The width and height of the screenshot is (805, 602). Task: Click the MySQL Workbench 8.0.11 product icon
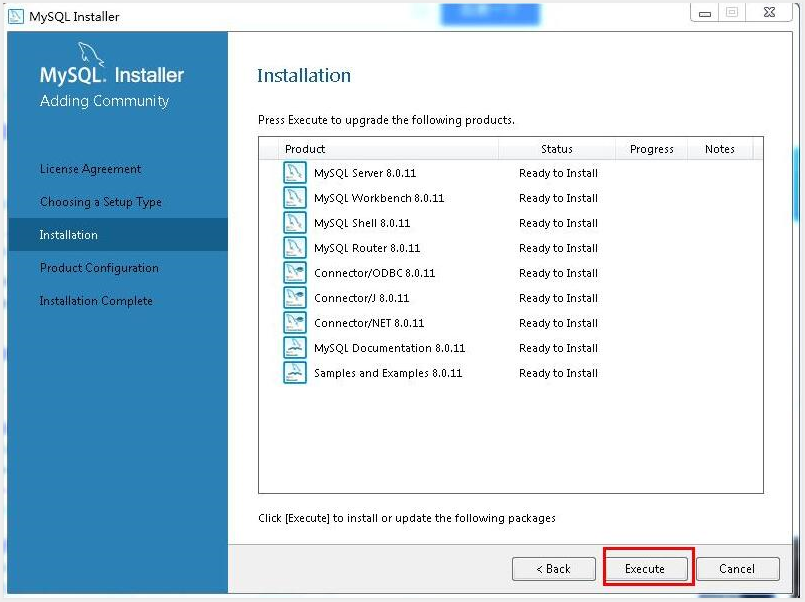point(295,198)
